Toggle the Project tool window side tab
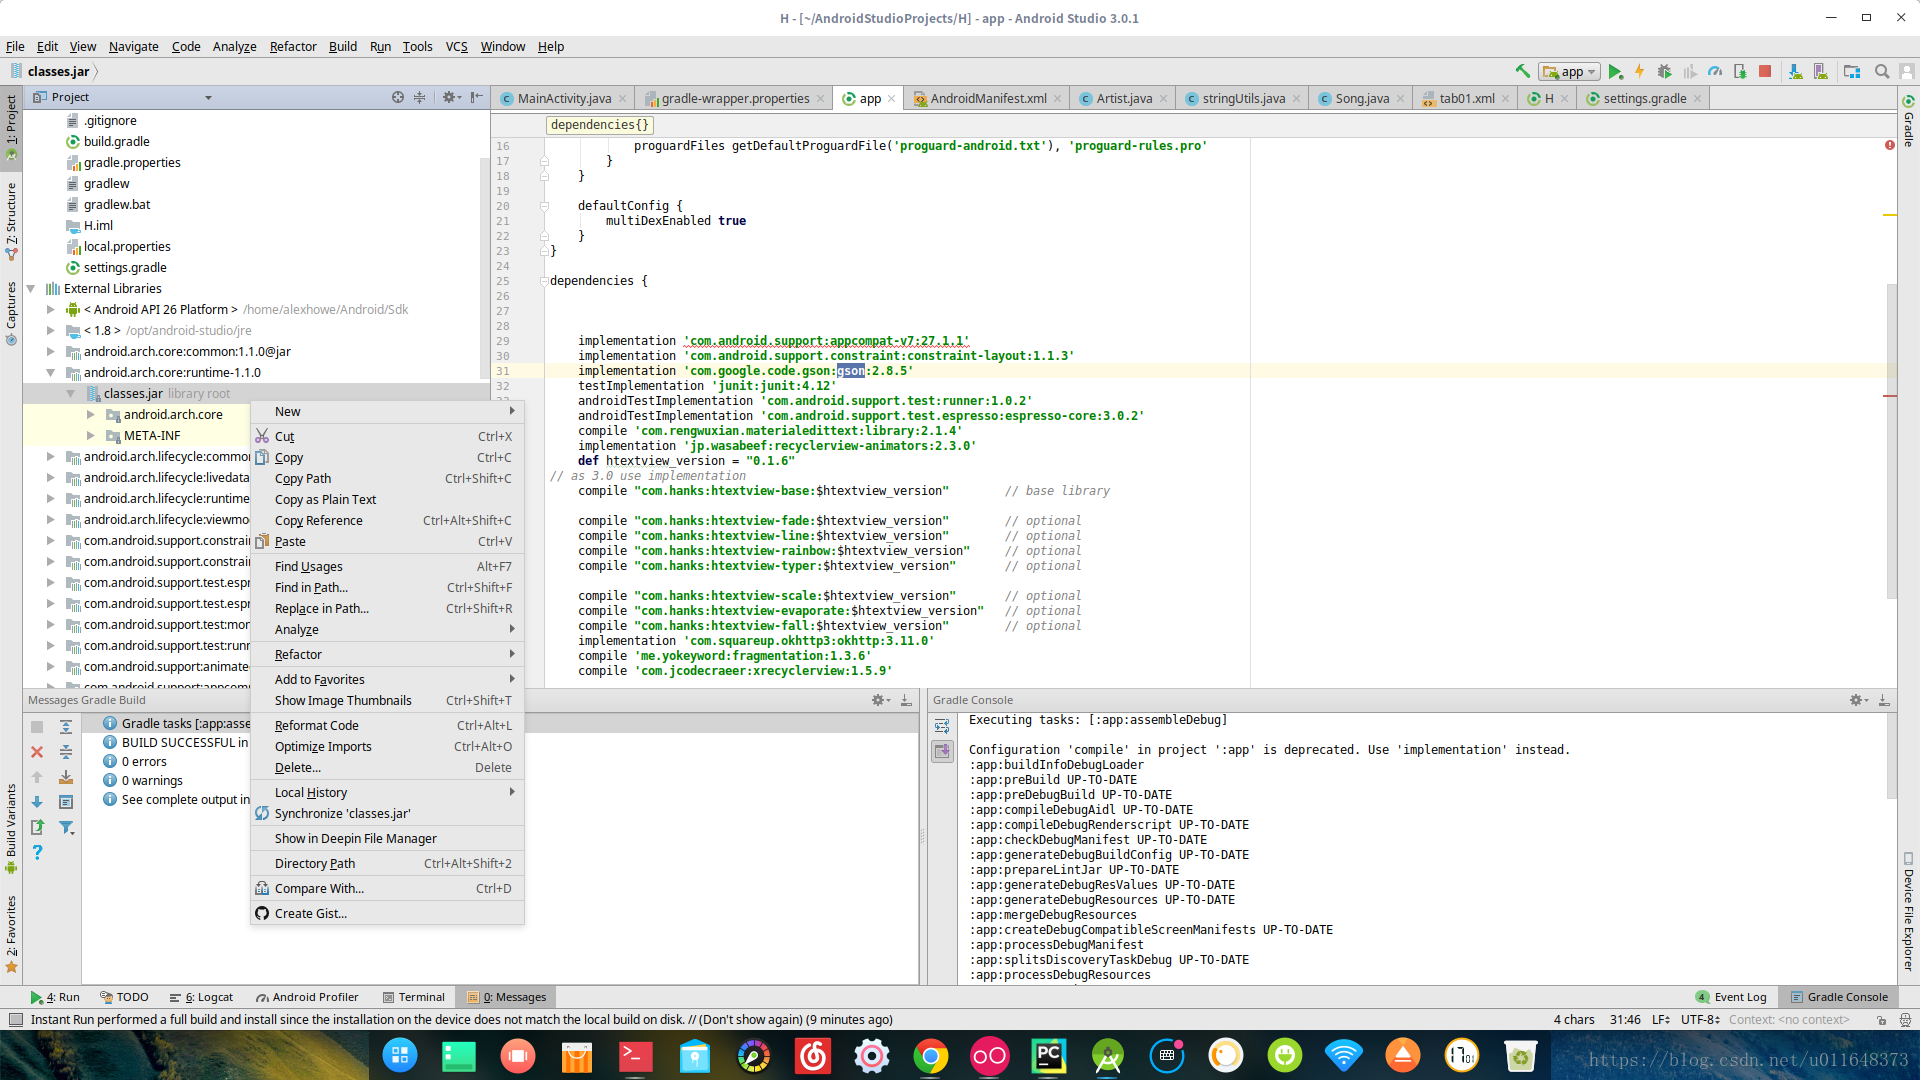 coord(11,128)
